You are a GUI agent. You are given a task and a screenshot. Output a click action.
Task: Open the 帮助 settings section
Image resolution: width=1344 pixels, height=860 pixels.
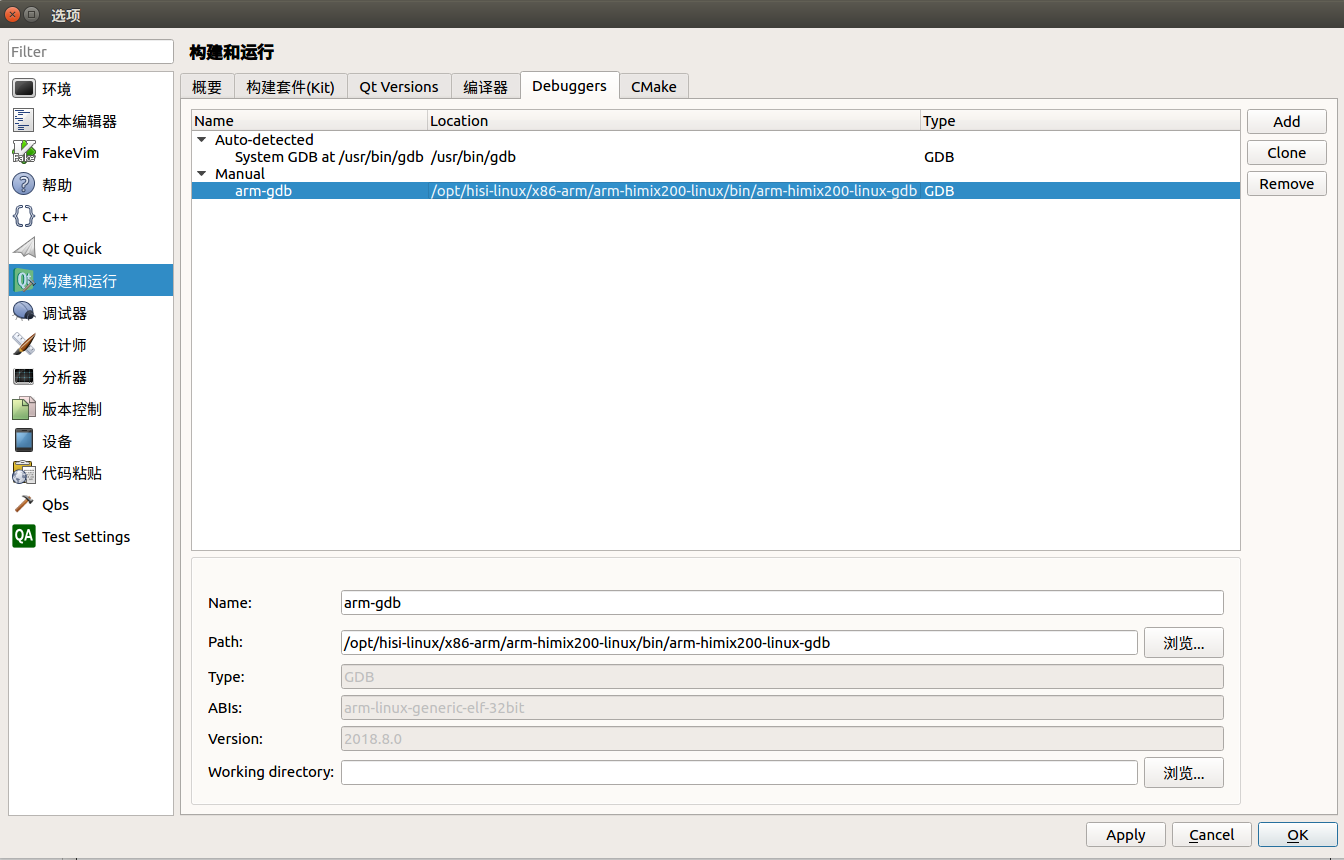pos(56,184)
